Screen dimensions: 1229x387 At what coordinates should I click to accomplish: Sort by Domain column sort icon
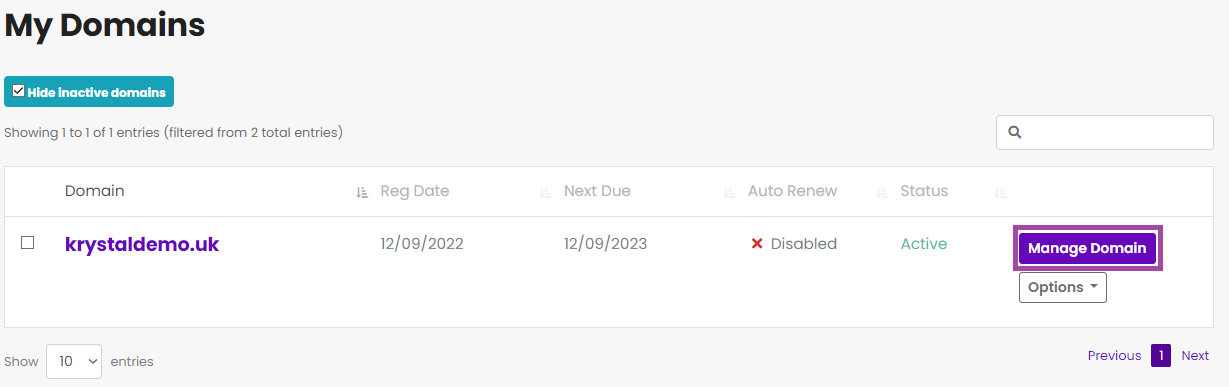click(362, 192)
